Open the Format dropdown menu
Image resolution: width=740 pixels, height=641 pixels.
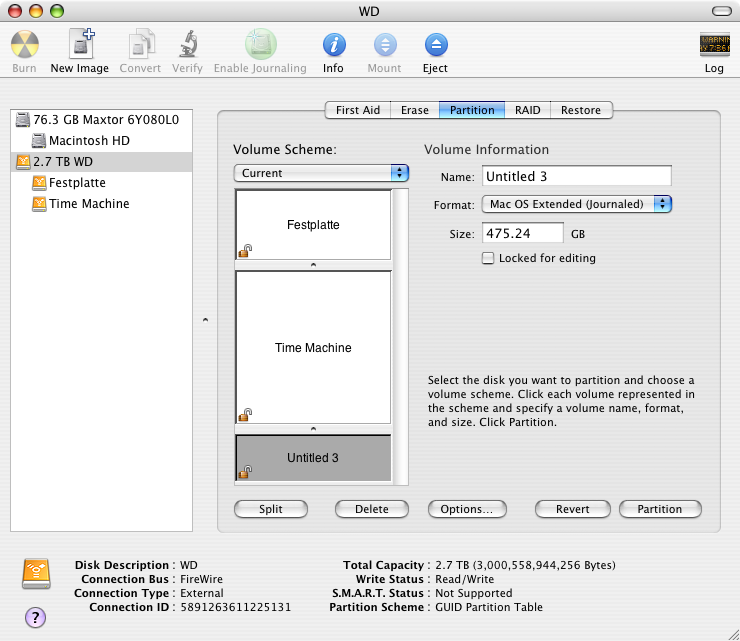(x=577, y=204)
